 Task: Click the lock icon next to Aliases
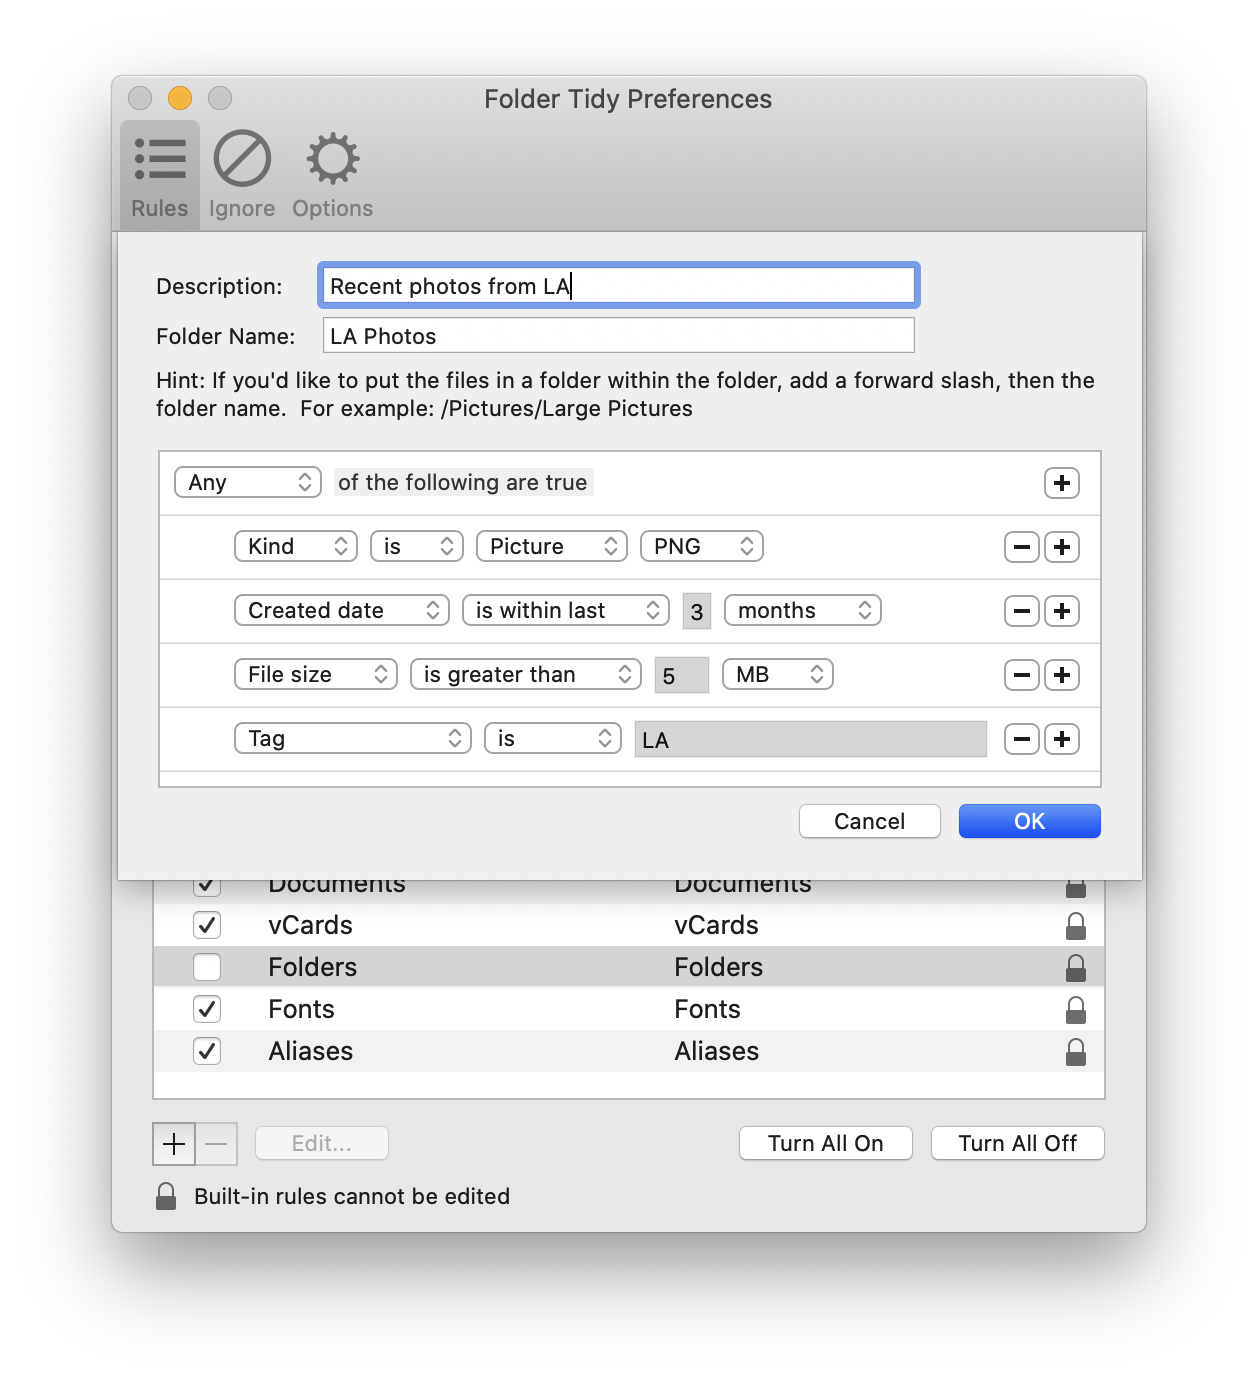(x=1076, y=1051)
